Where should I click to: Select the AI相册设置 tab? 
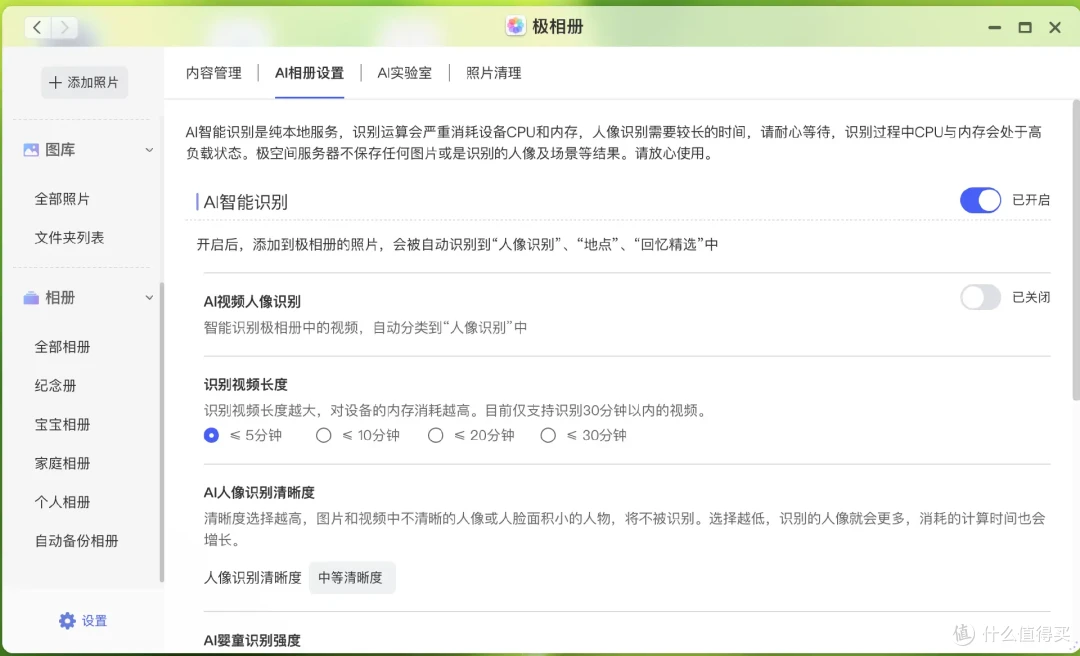tap(309, 73)
